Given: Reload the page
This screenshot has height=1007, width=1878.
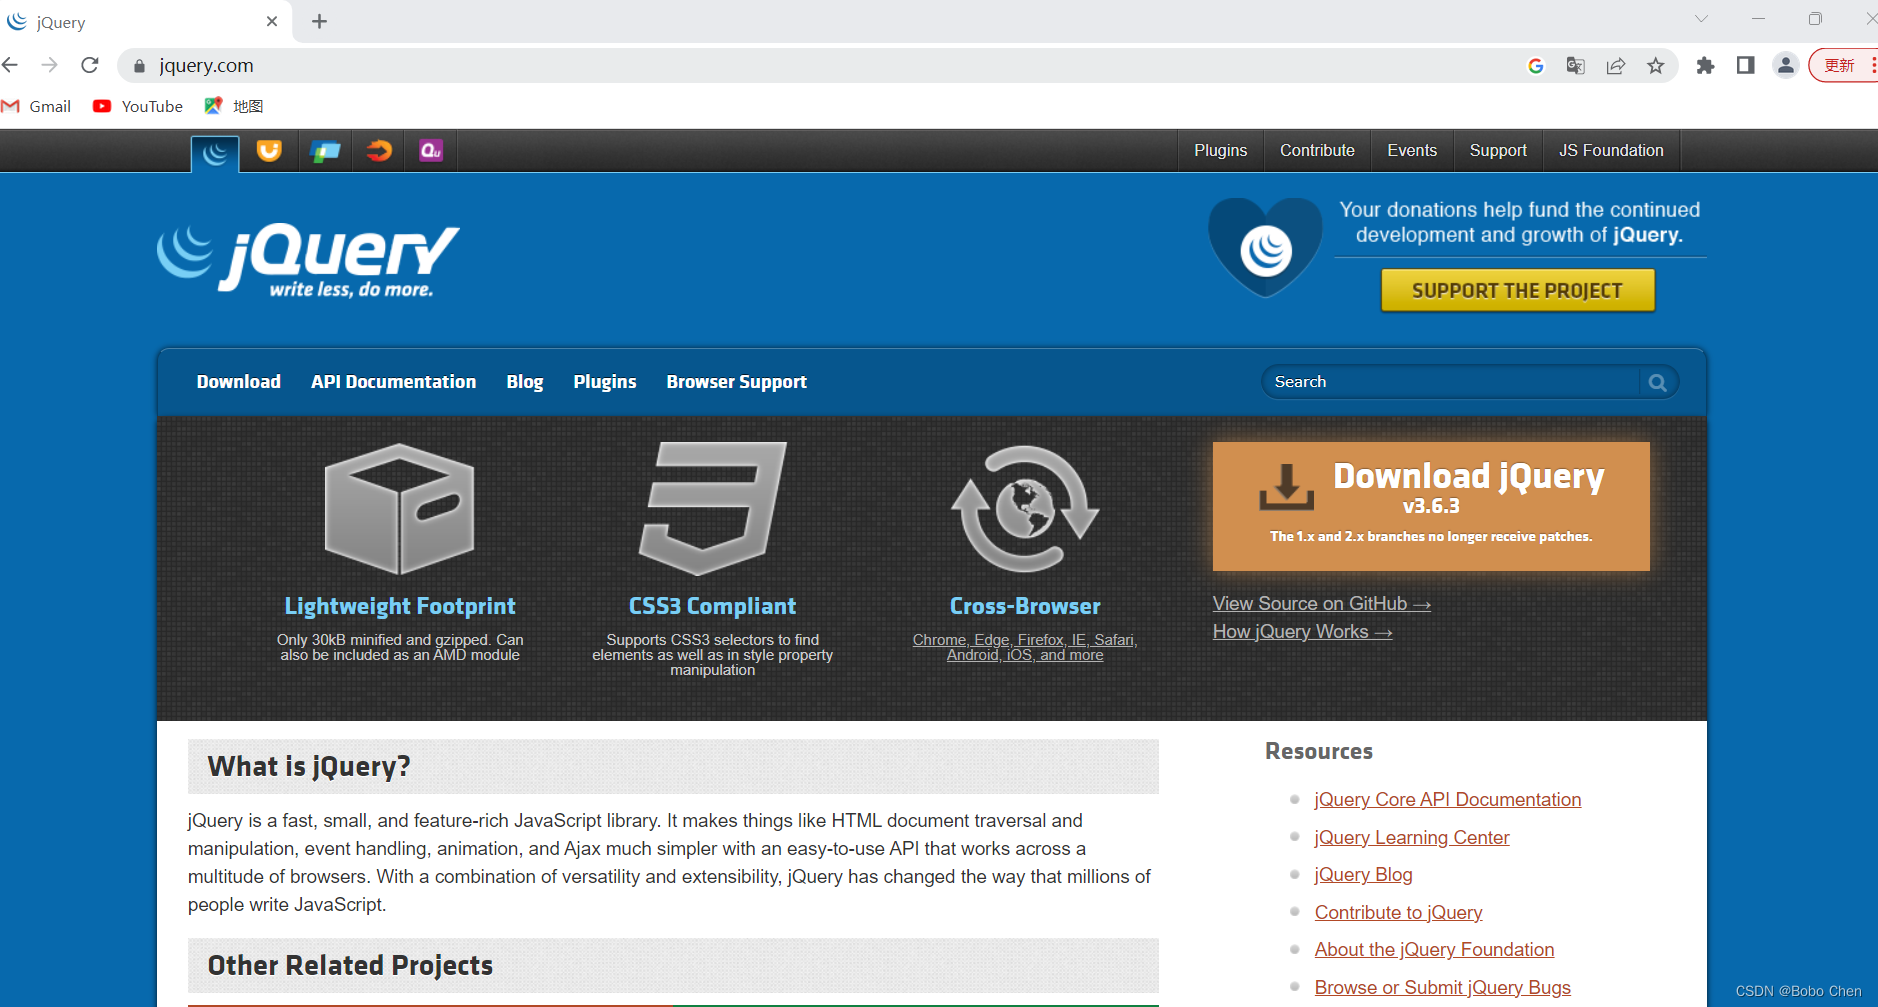Looking at the screenshot, I should 90,65.
